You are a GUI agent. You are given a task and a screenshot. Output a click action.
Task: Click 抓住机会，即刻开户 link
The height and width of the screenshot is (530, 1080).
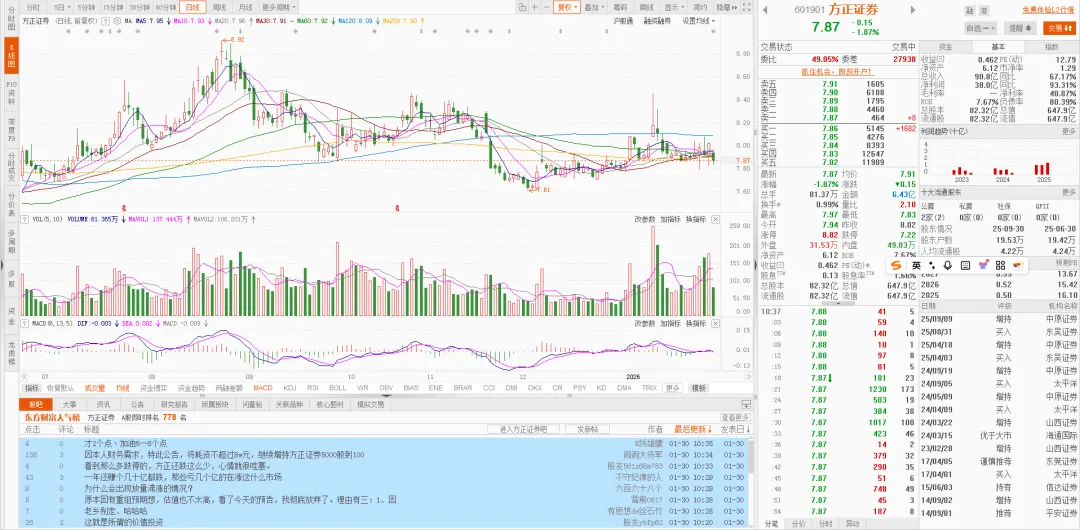click(x=836, y=71)
